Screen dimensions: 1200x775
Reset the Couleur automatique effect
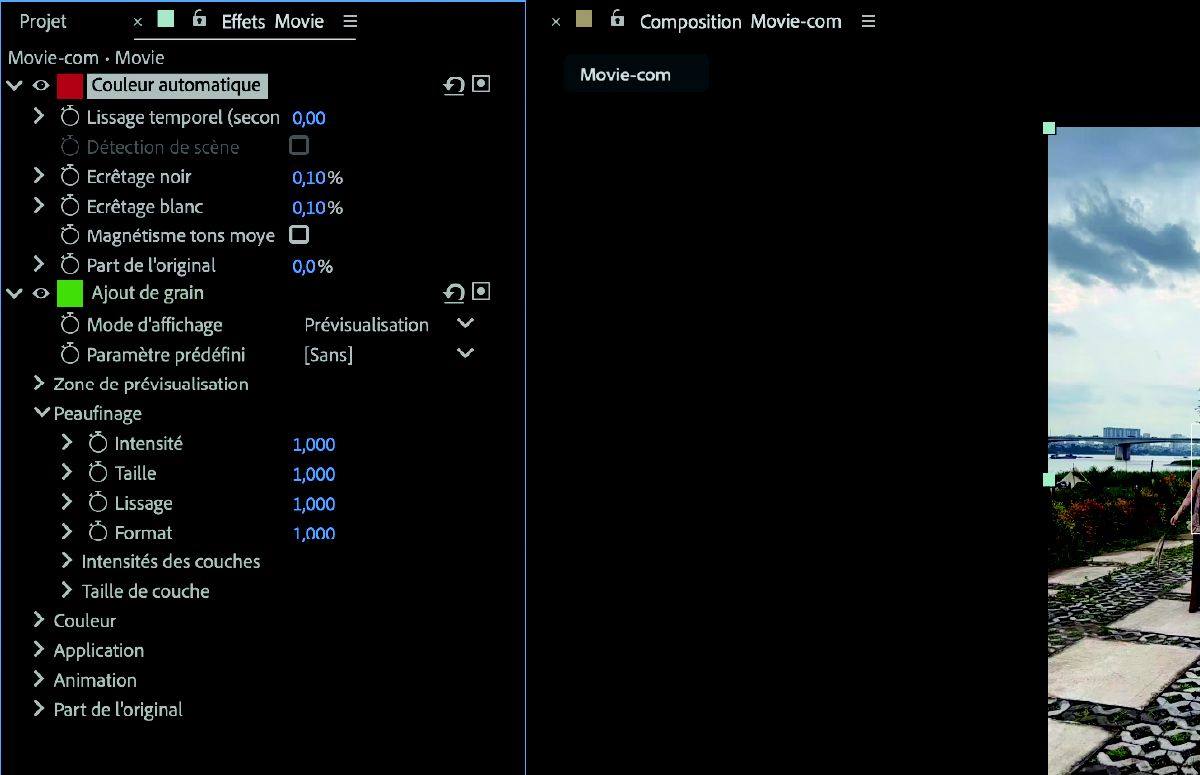(454, 86)
